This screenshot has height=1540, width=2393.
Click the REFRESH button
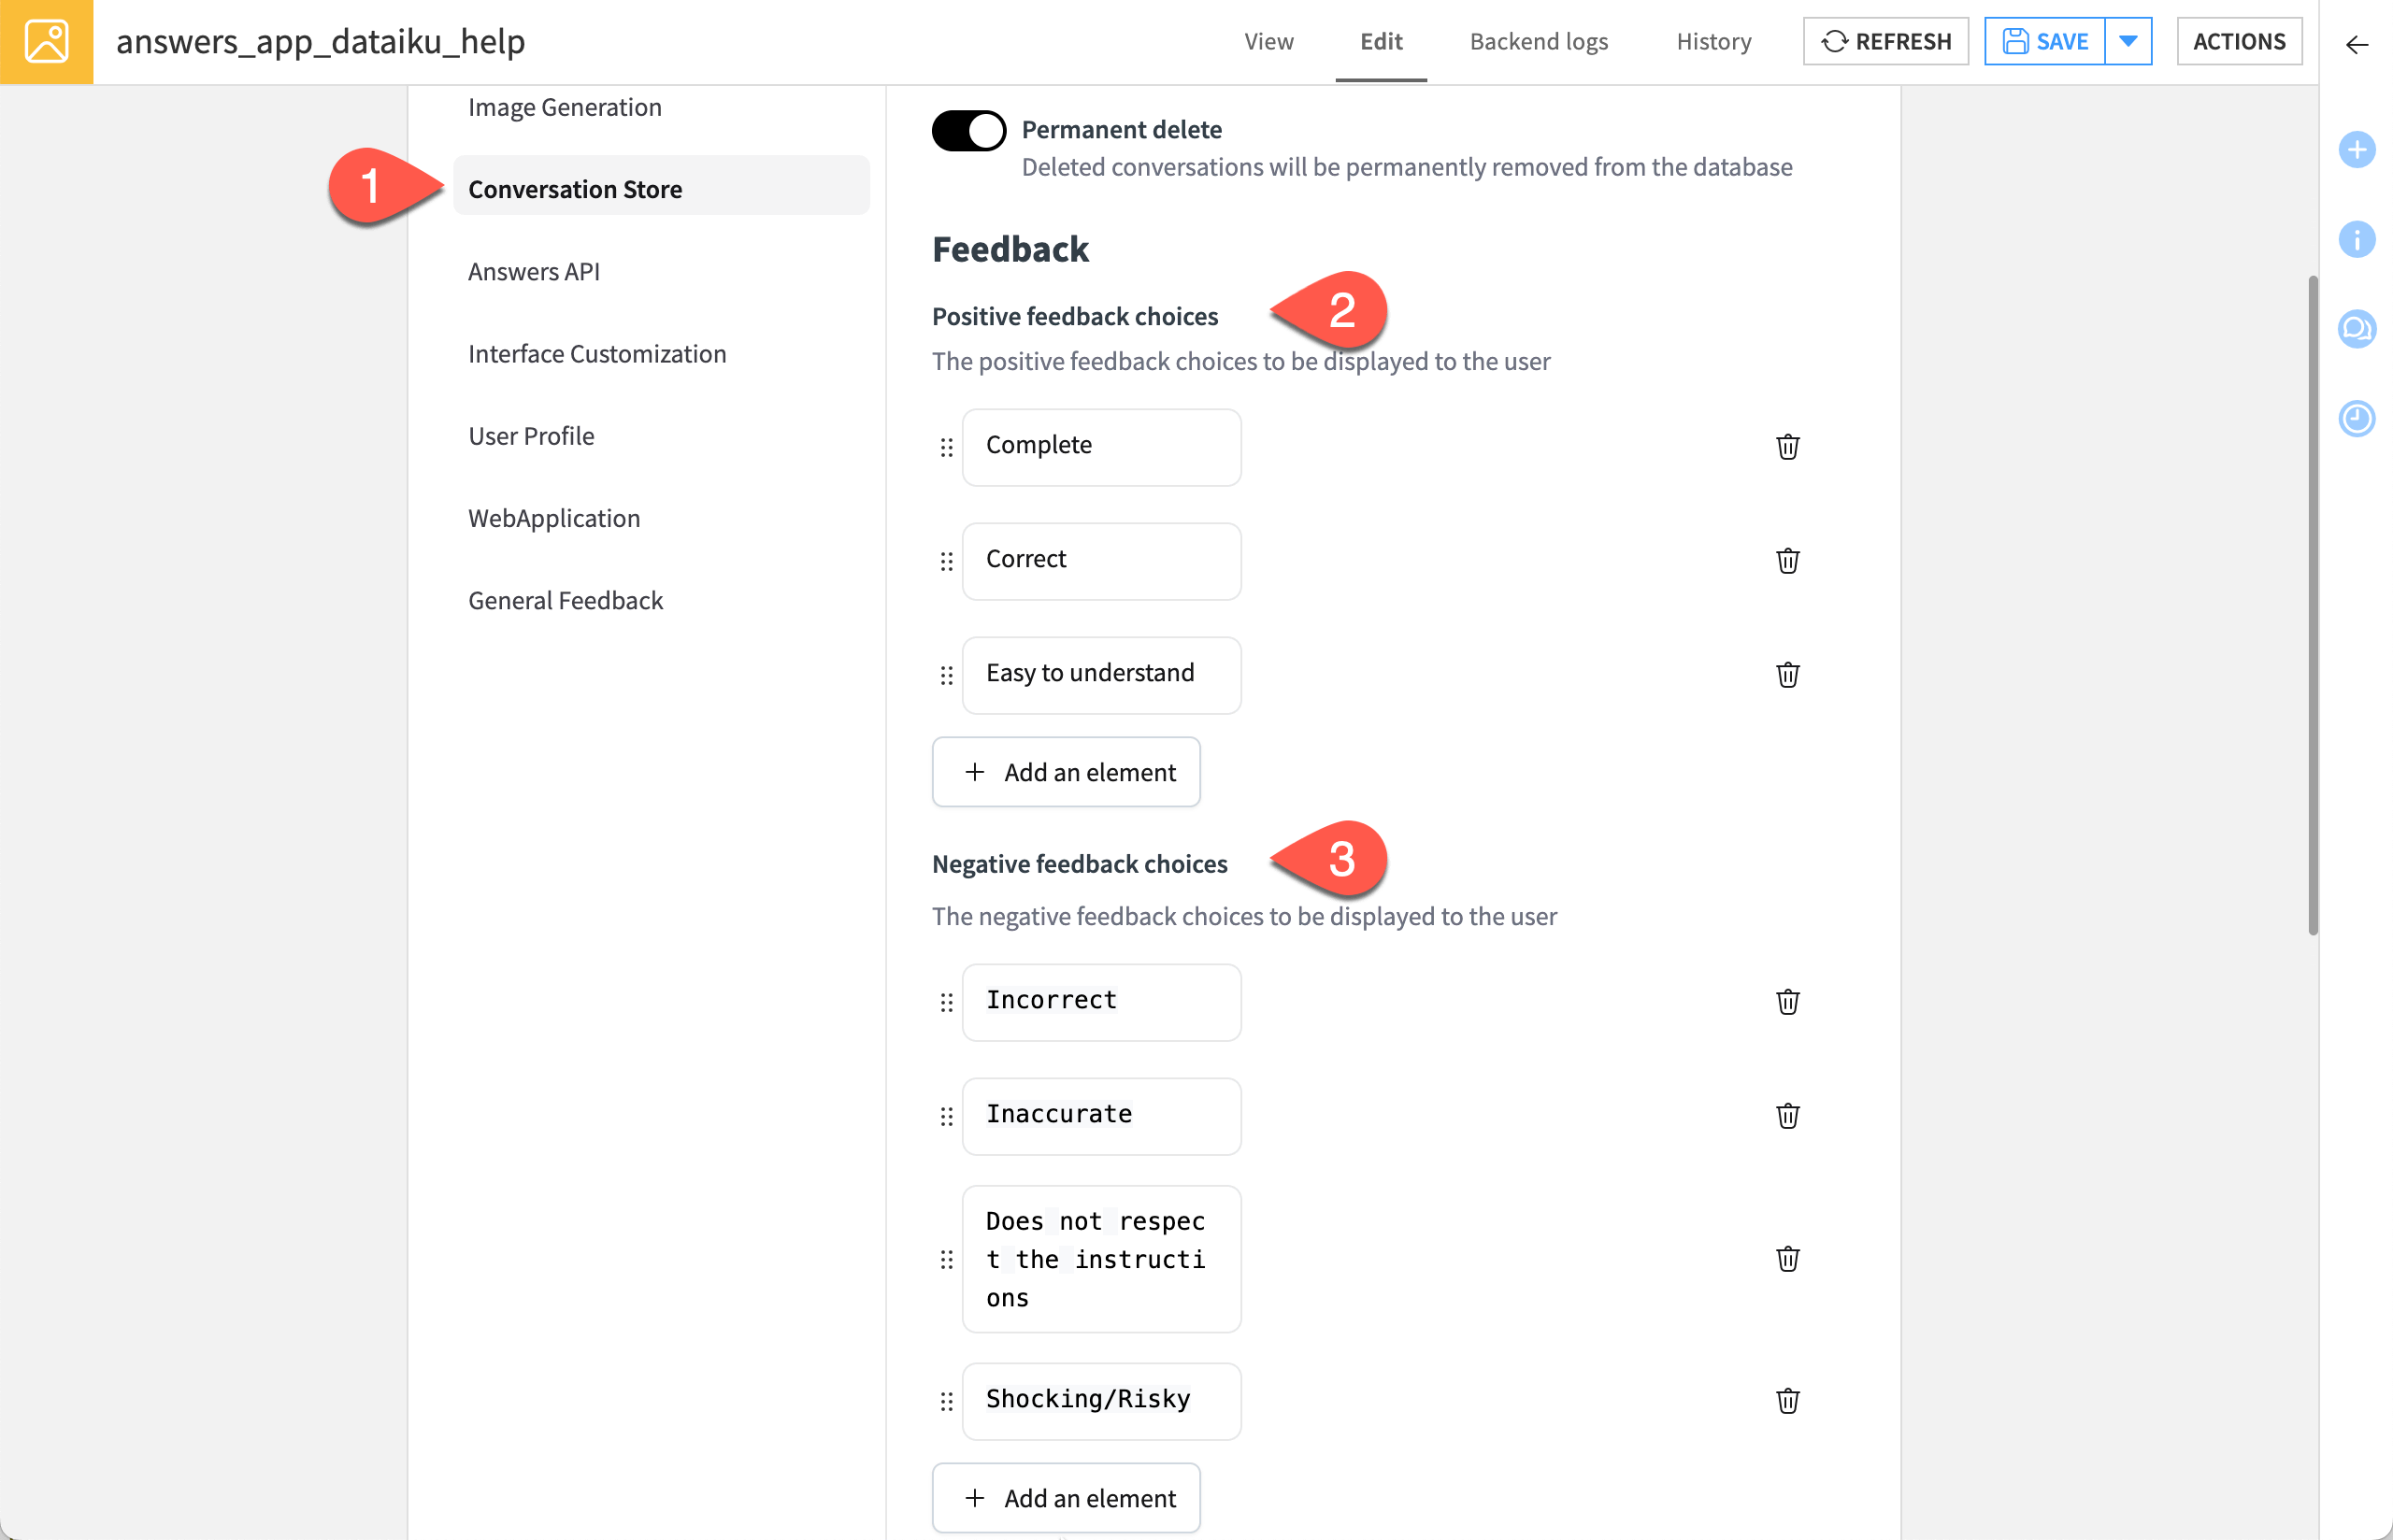tap(1885, 41)
